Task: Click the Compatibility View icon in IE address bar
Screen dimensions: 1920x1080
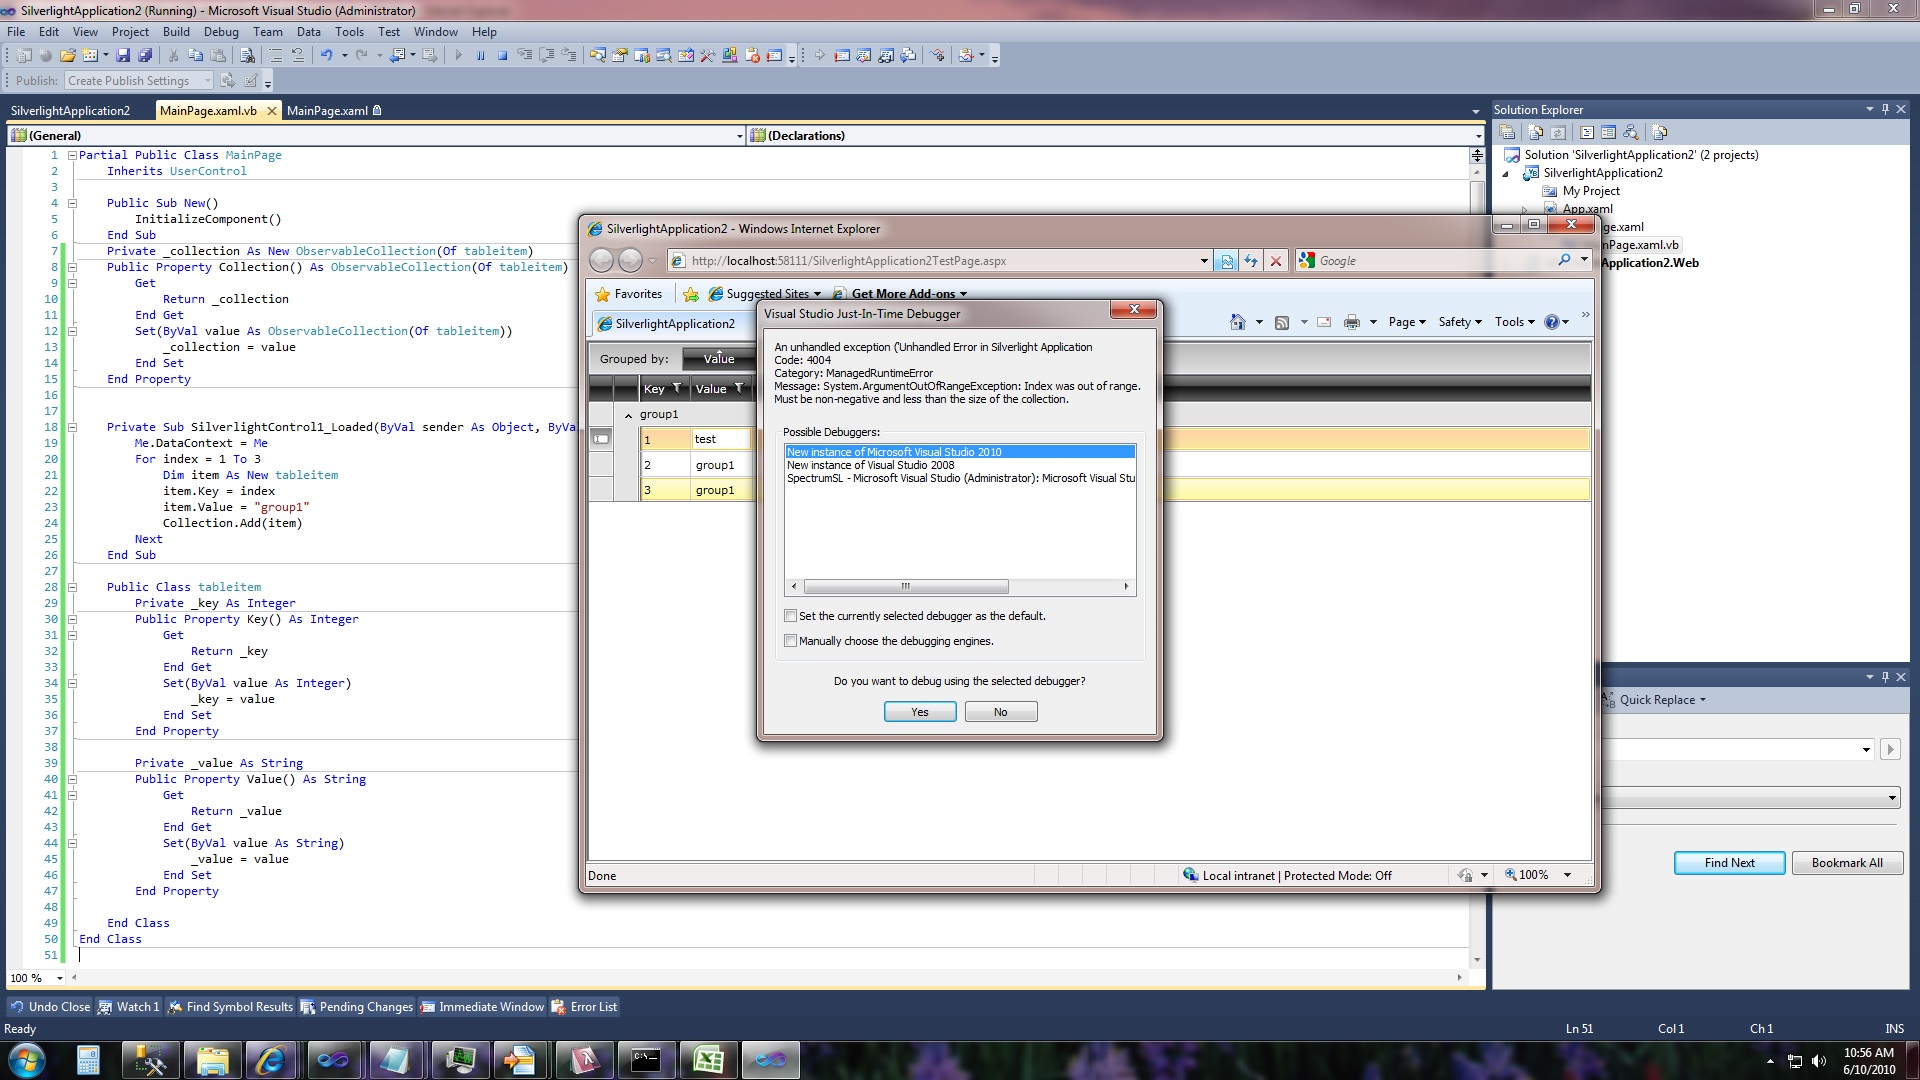Action: tap(1227, 261)
